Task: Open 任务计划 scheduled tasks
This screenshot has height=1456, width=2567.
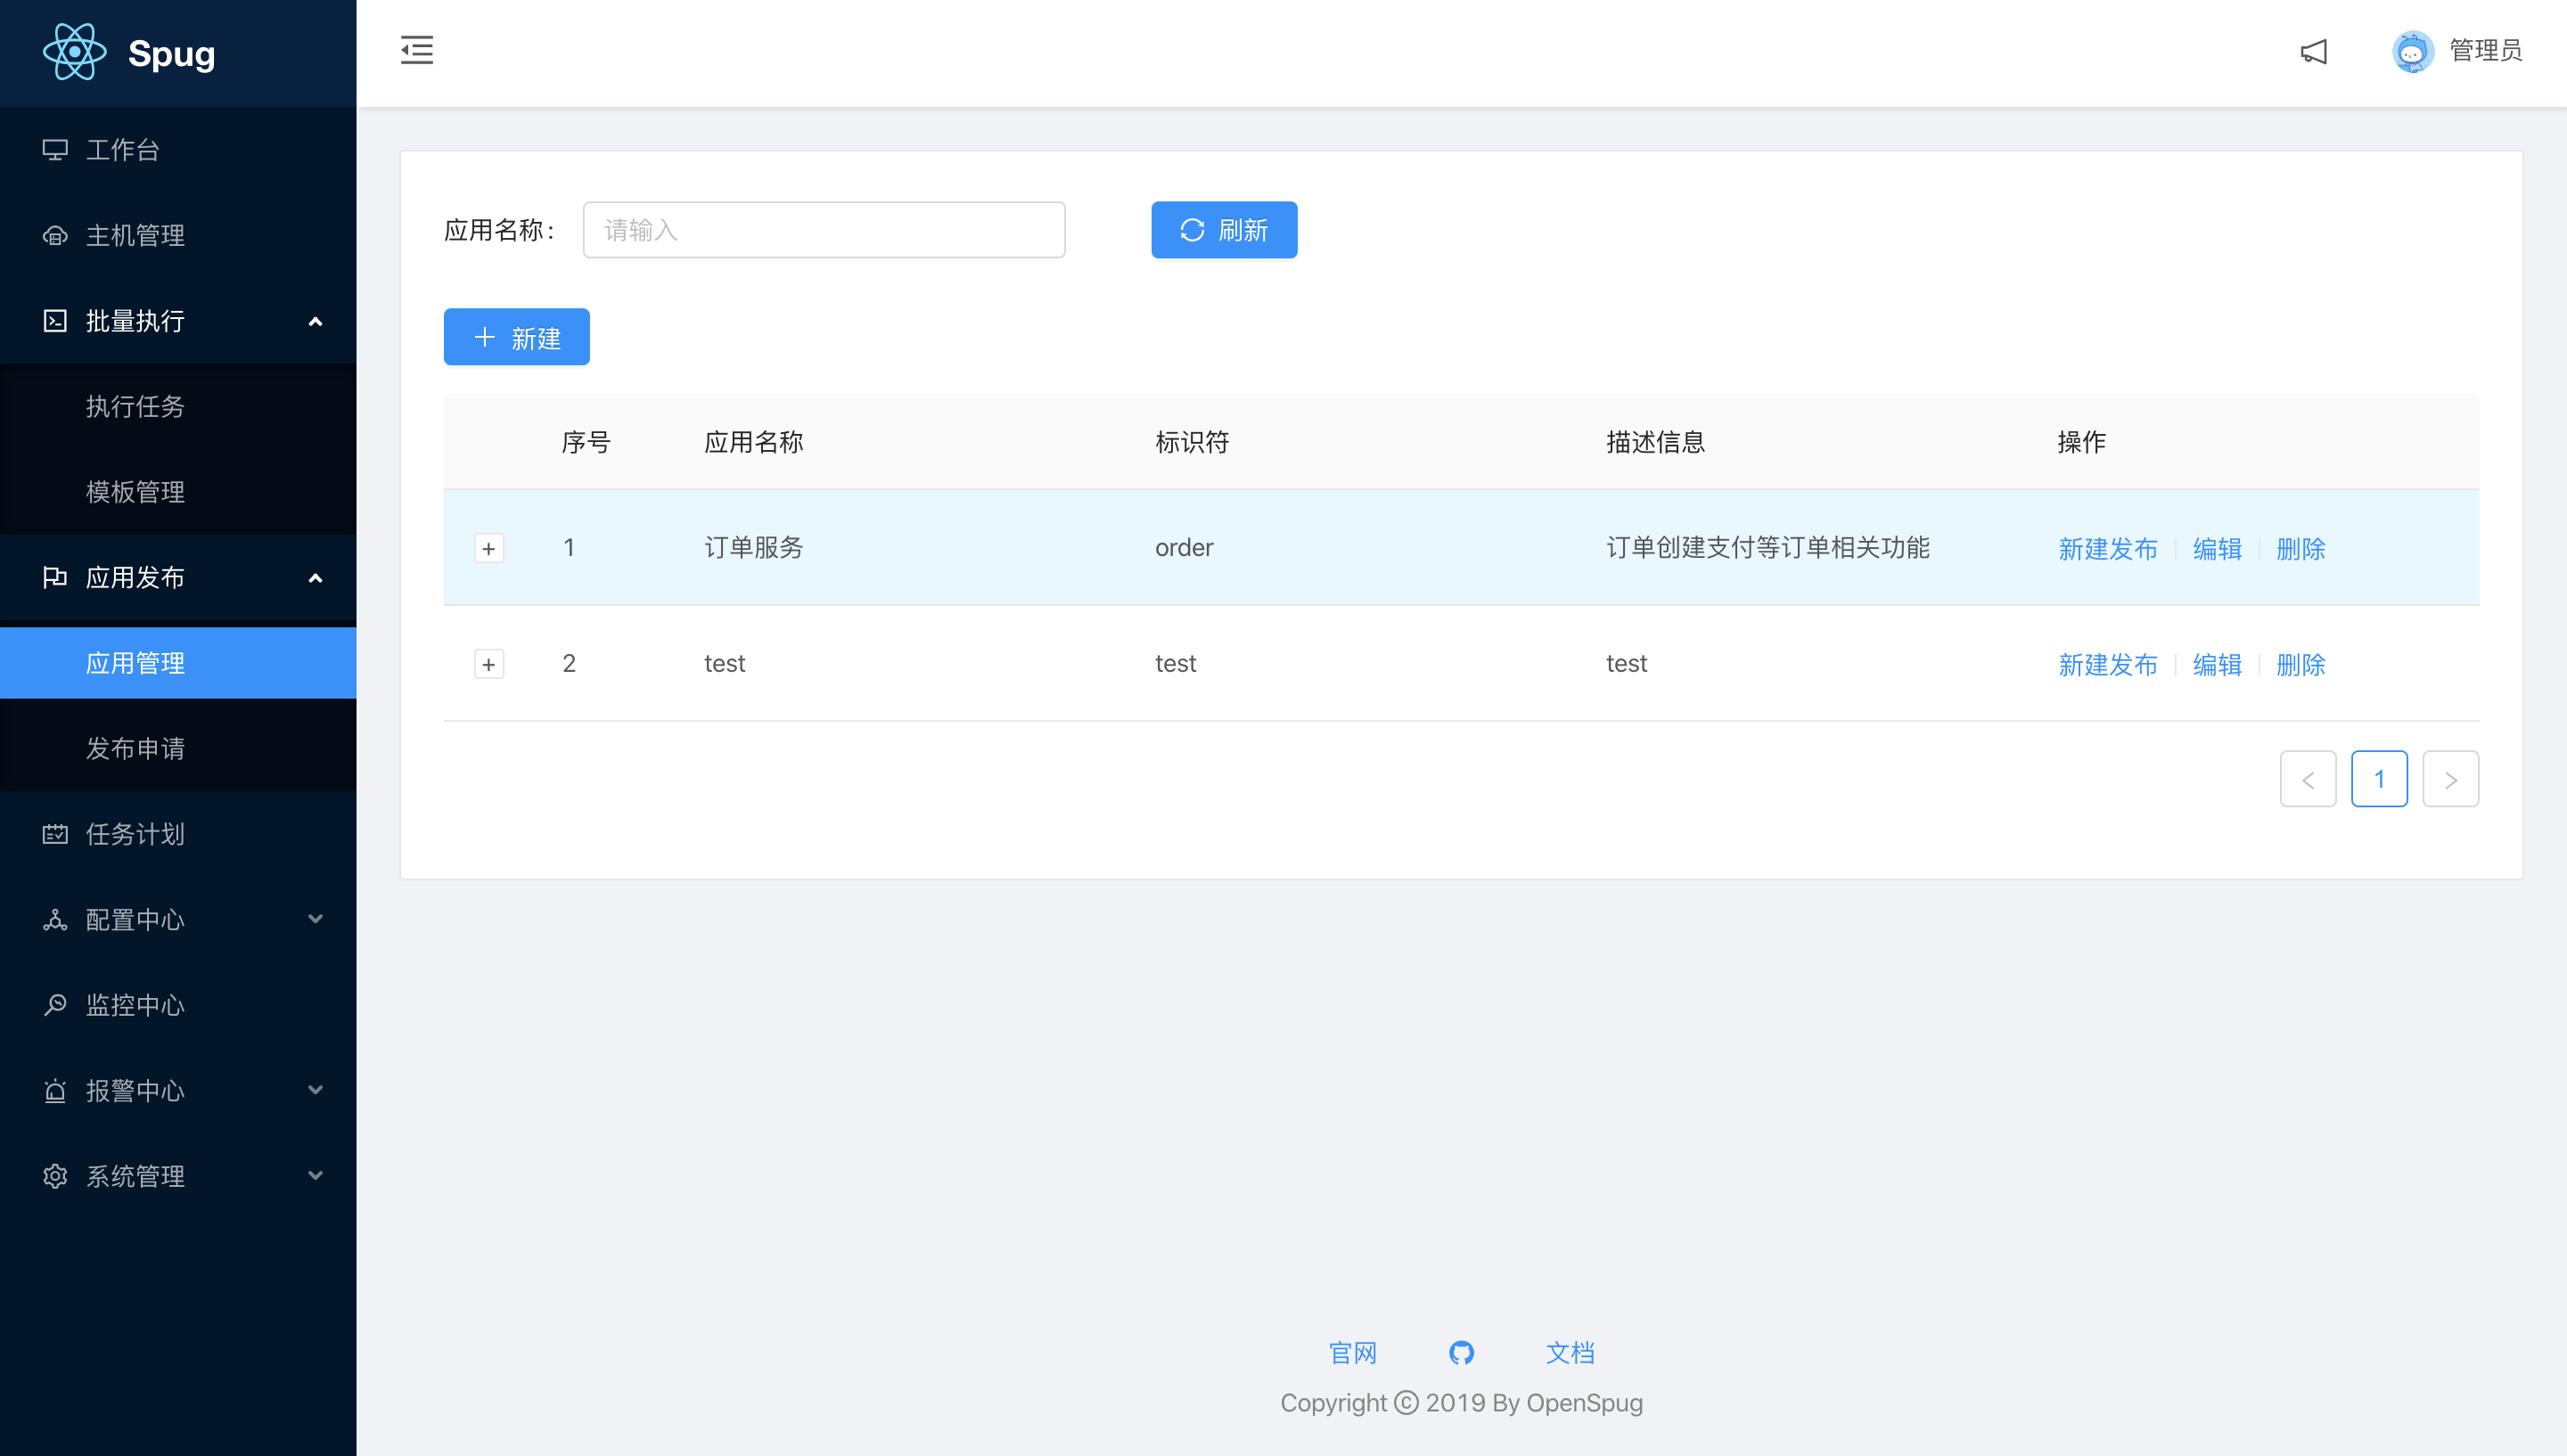Action: click(135, 834)
